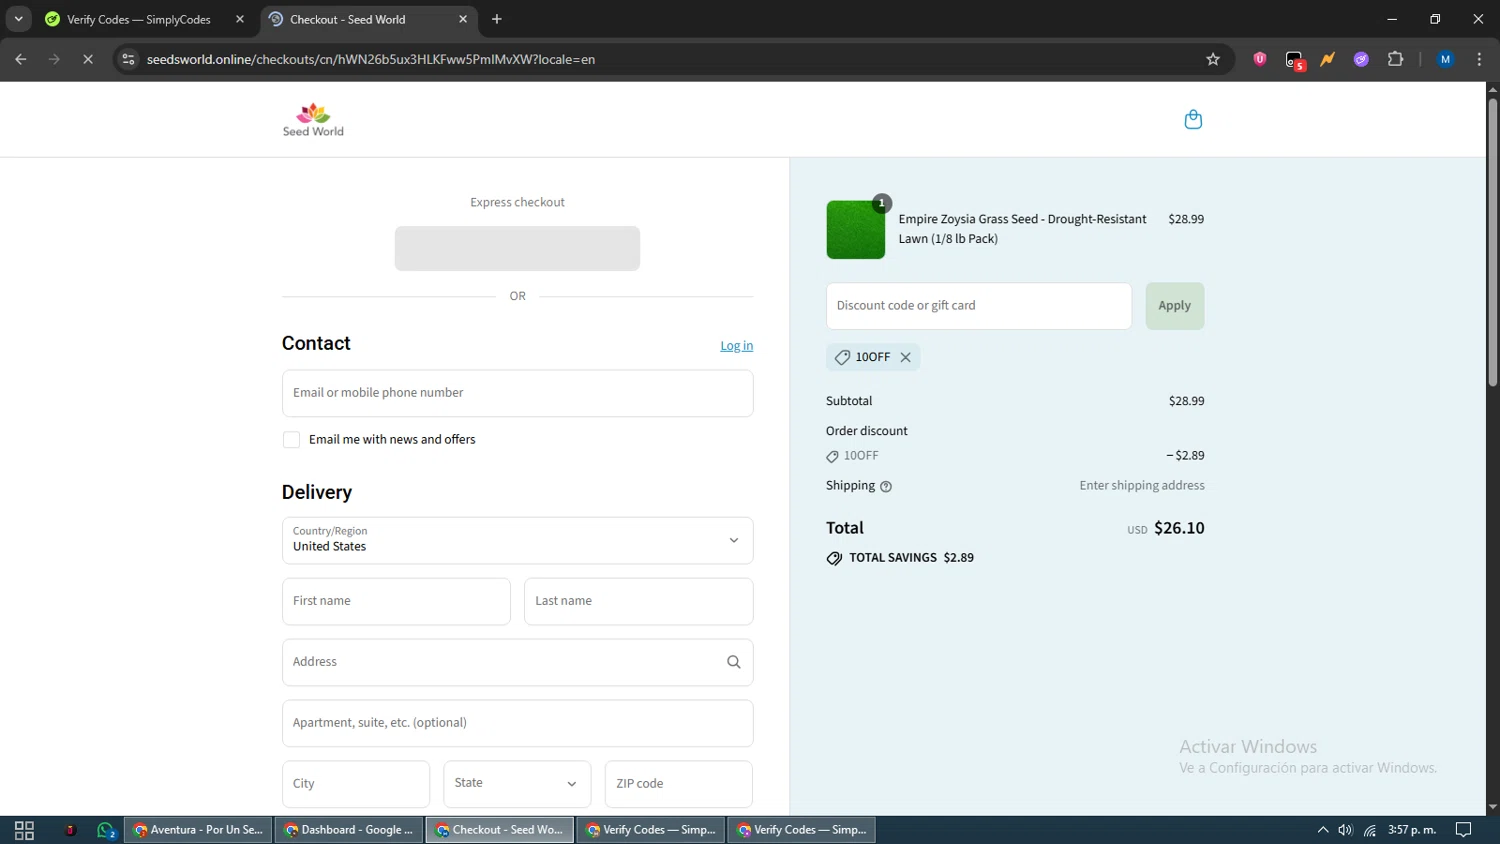Screen dimensions: 1500x844
Task: Click the City field
Action: click(356, 784)
